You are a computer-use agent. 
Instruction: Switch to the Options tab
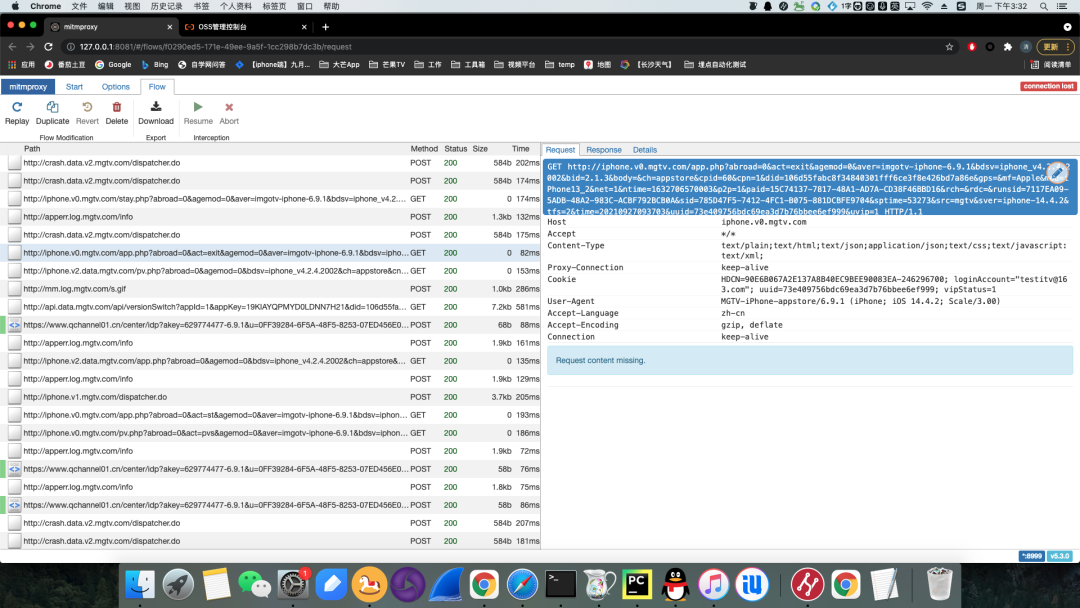pyautogui.click(x=116, y=87)
